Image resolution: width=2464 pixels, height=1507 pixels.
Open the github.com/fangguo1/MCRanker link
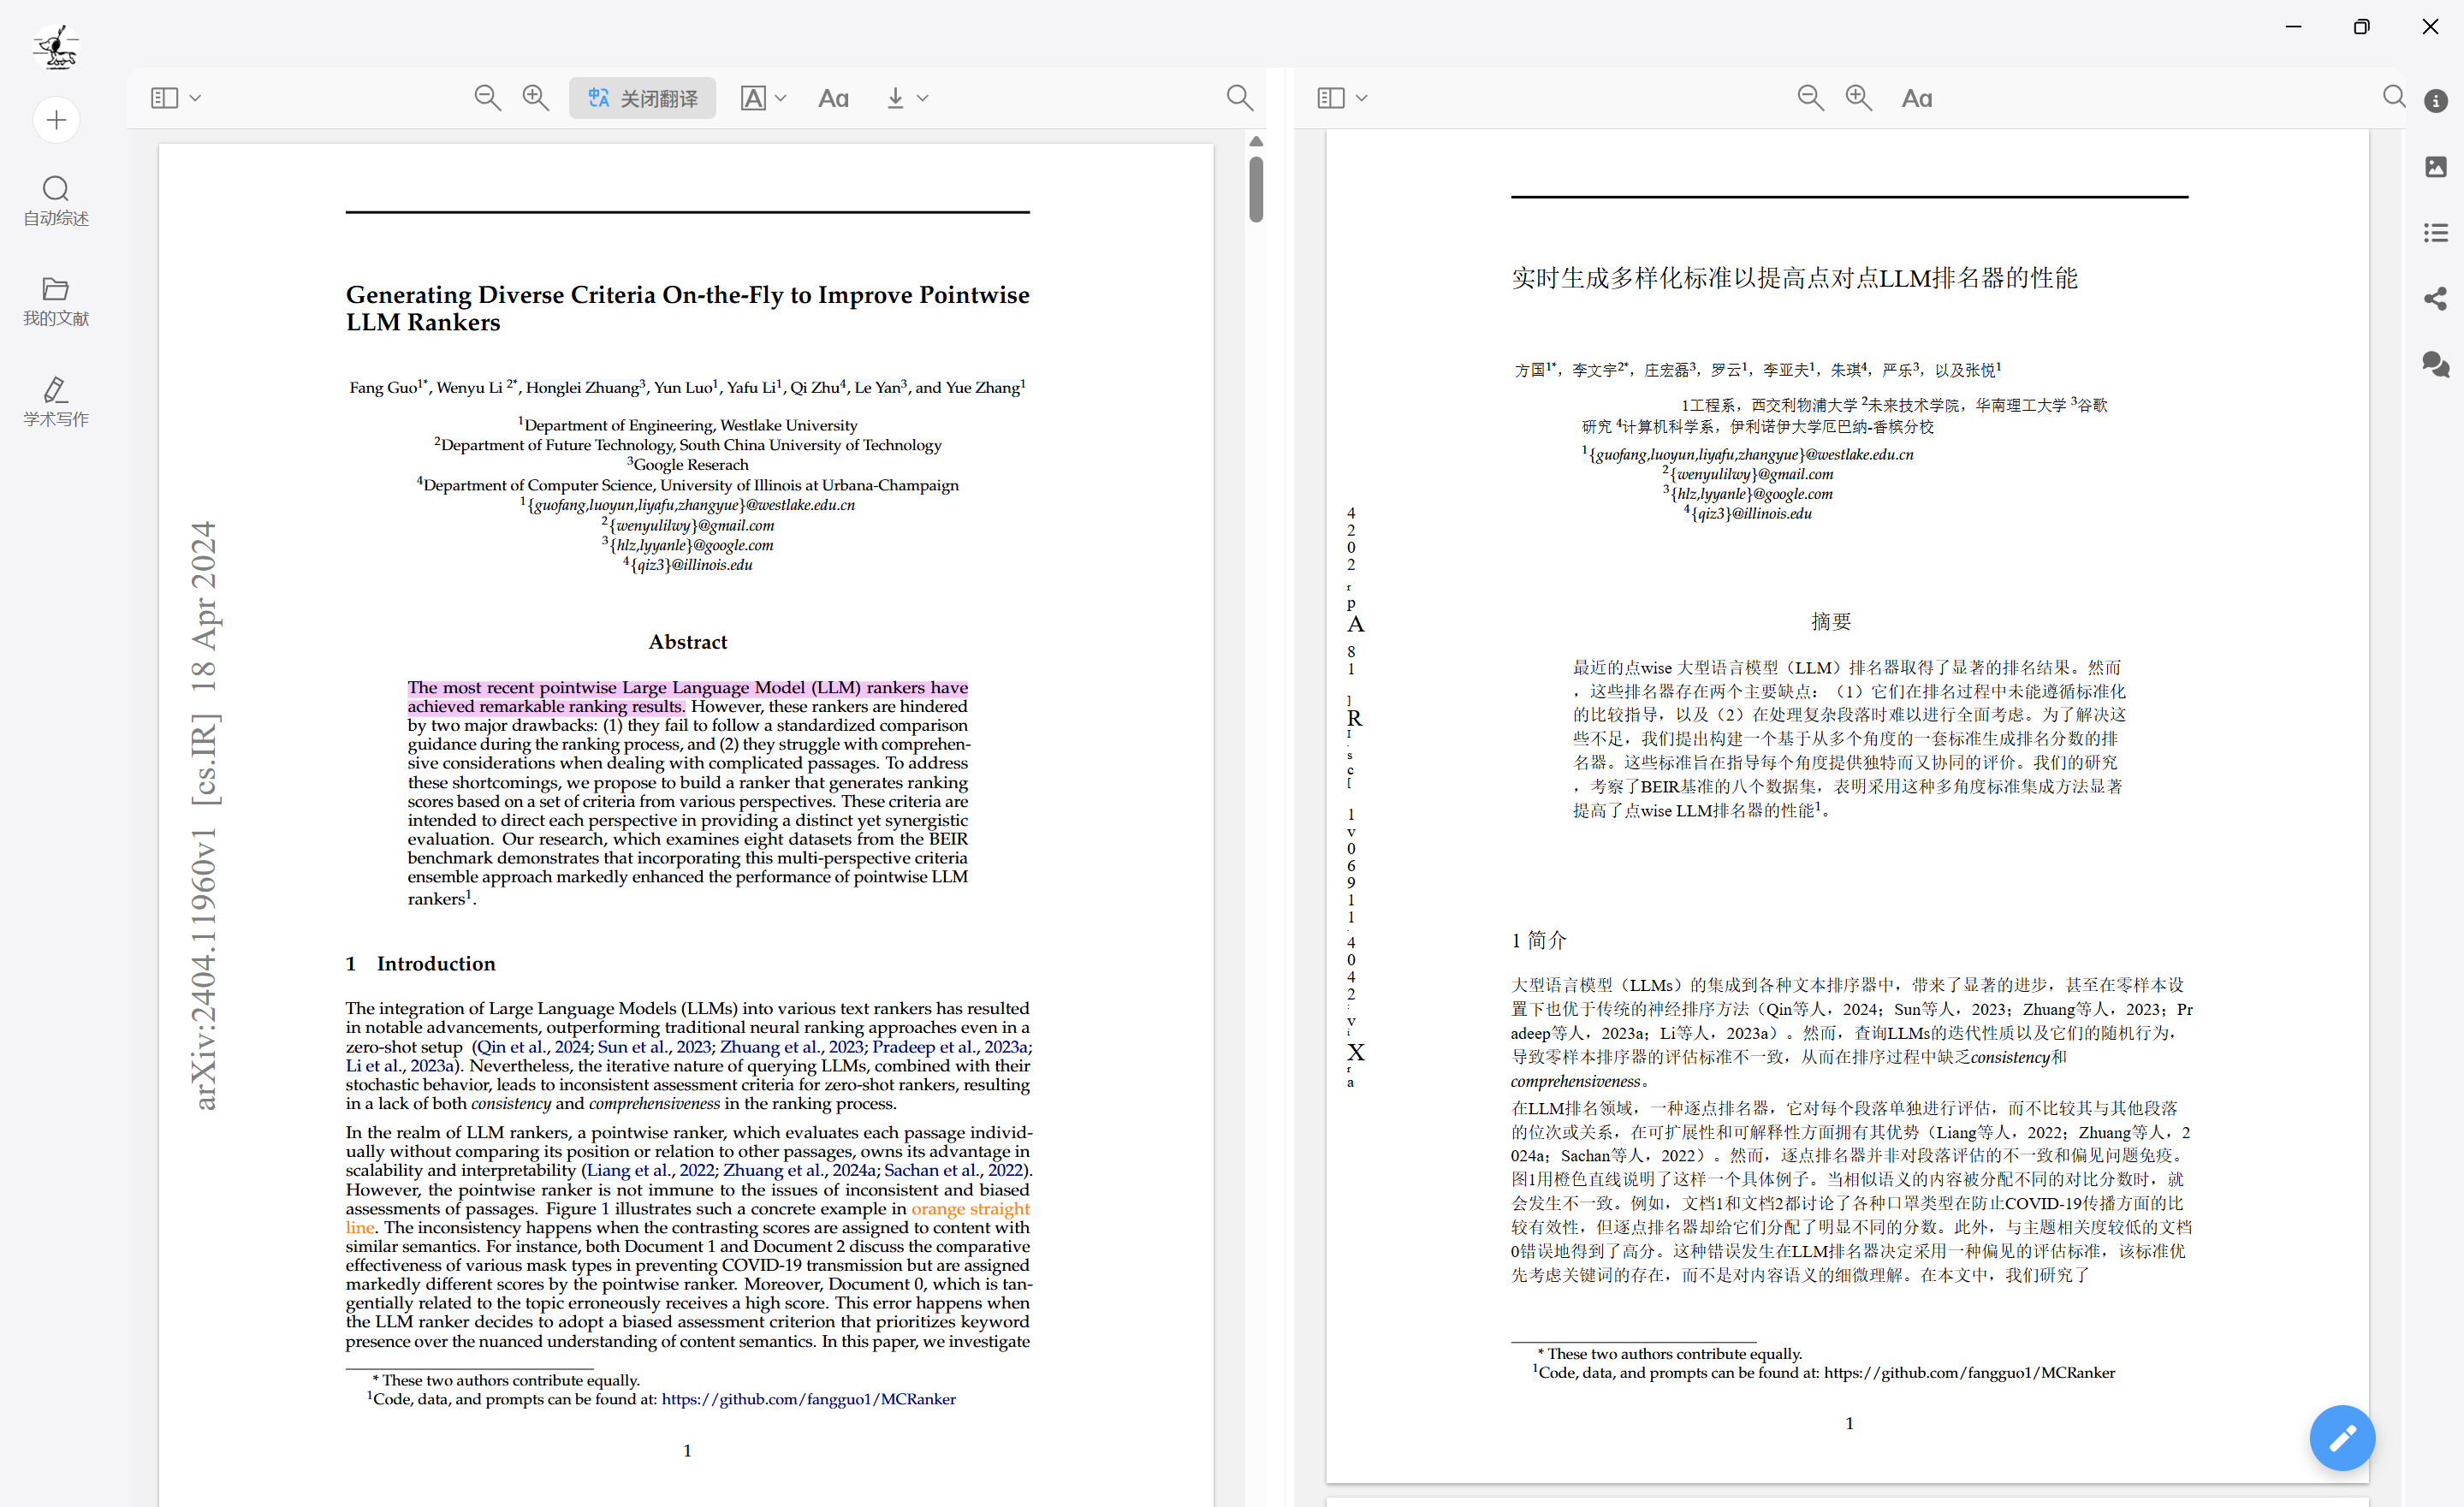pos(808,1399)
